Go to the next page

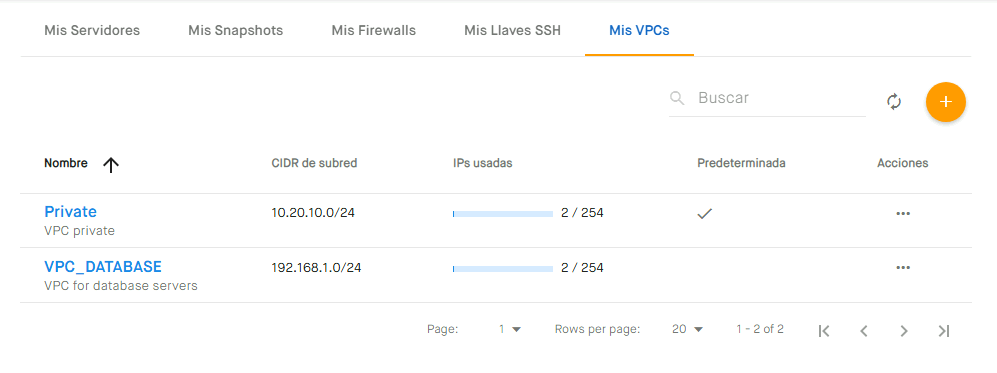click(904, 330)
